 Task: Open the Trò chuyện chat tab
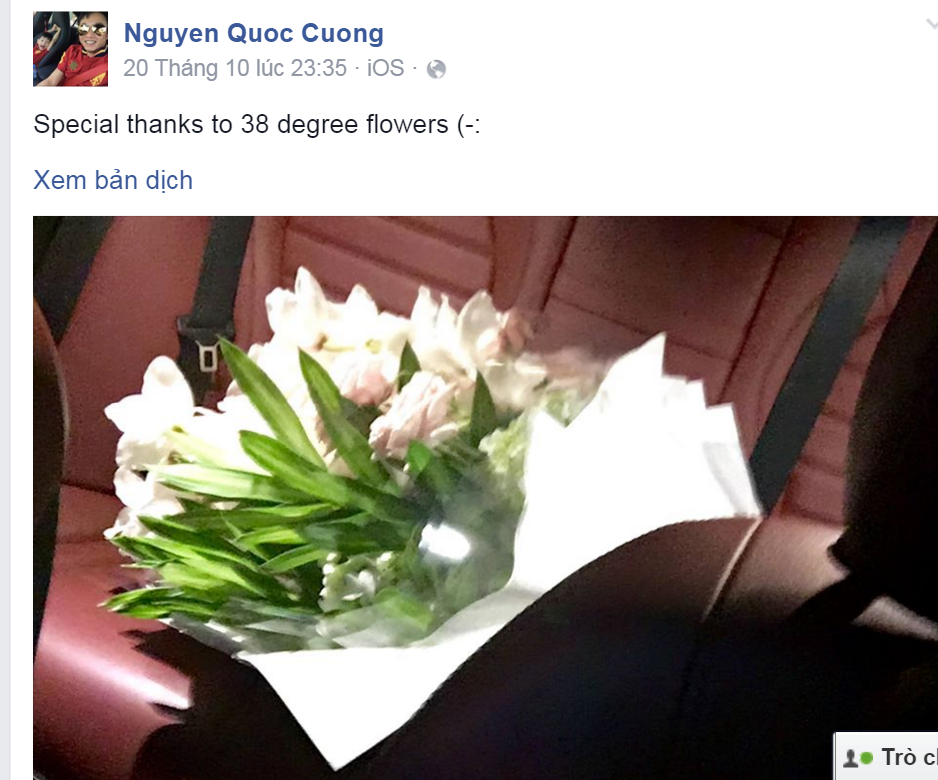(887, 757)
